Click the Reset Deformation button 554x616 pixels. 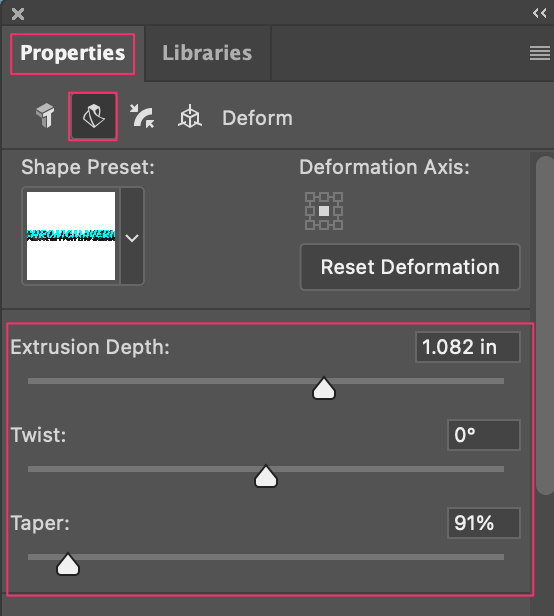pos(410,267)
